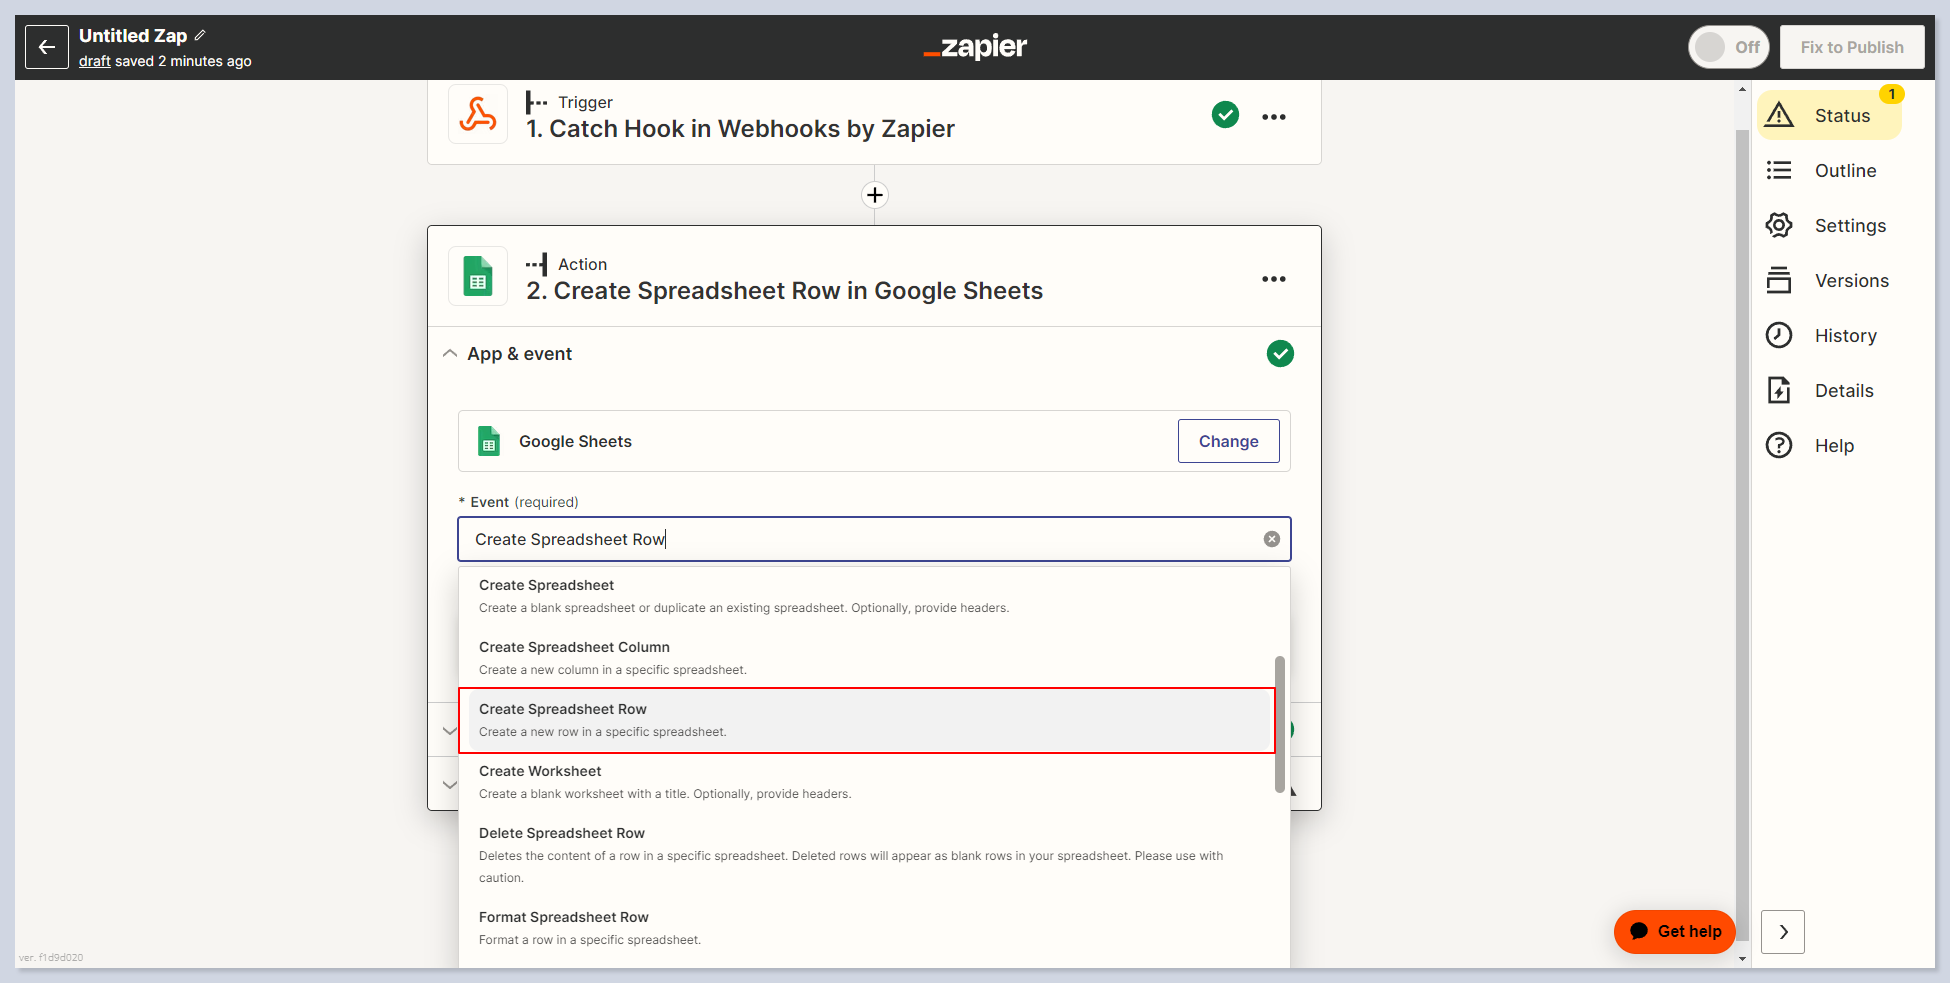
Task: Collapse the App & event section
Action: (450, 354)
